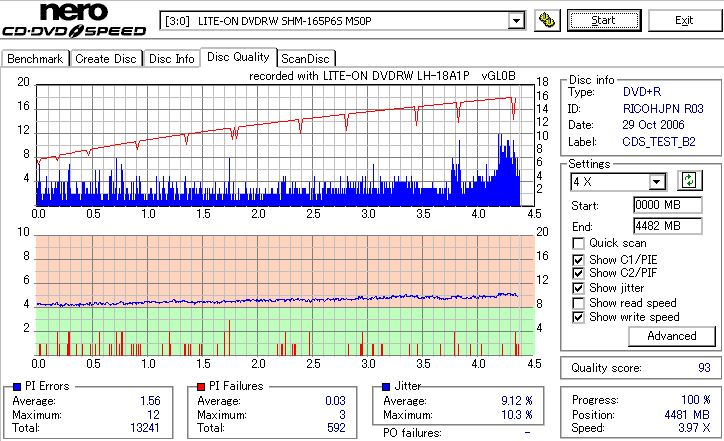Click the Exit button
This screenshot has height=441, width=724.
[684, 21]
